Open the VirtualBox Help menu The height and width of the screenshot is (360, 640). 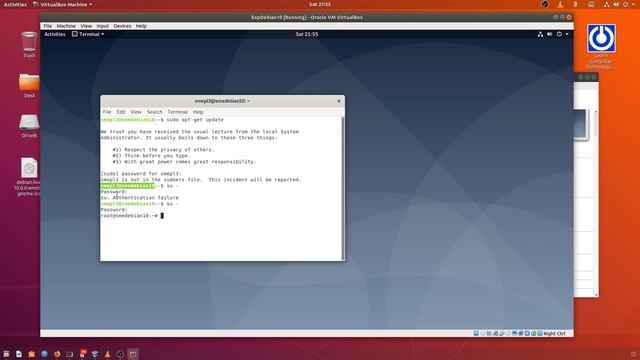(141, 26)
